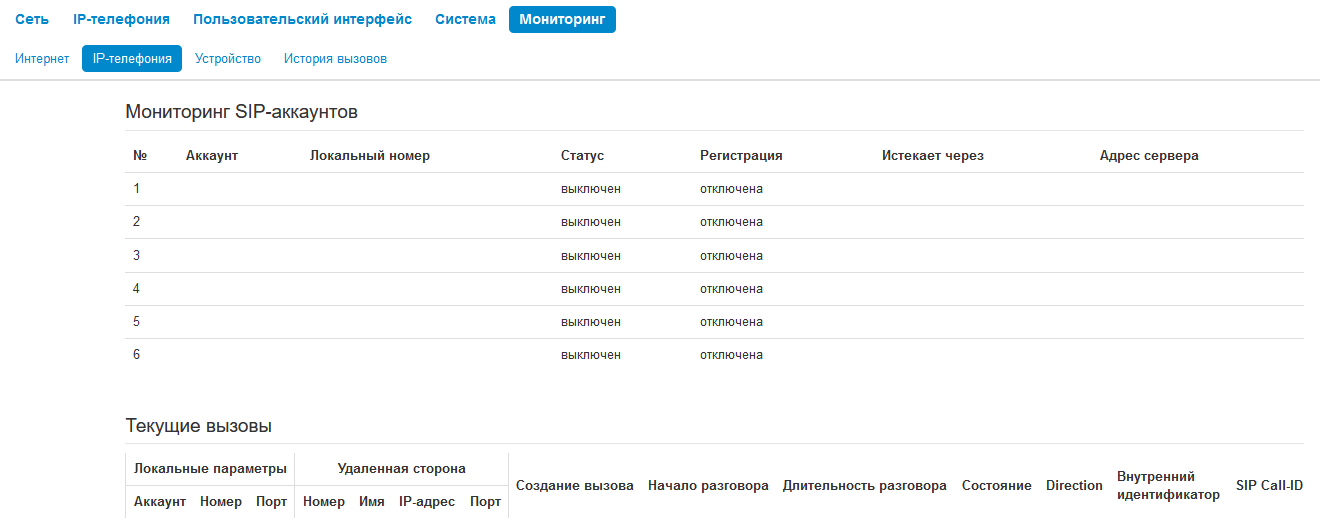Go to the Система tab
Screen dimensions: 1320x532
465,19
